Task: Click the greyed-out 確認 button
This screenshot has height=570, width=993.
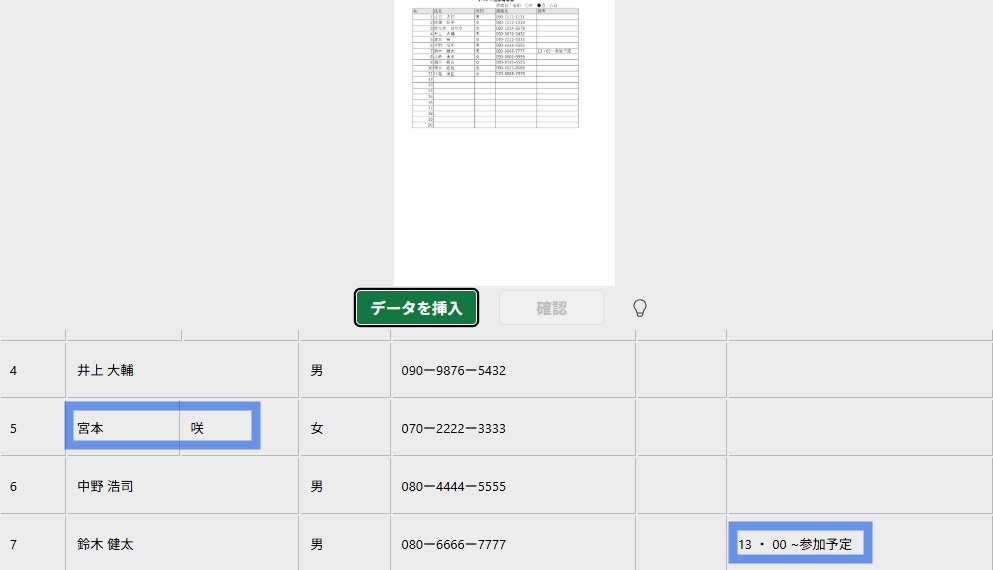Action: click(x=551, y=308)
